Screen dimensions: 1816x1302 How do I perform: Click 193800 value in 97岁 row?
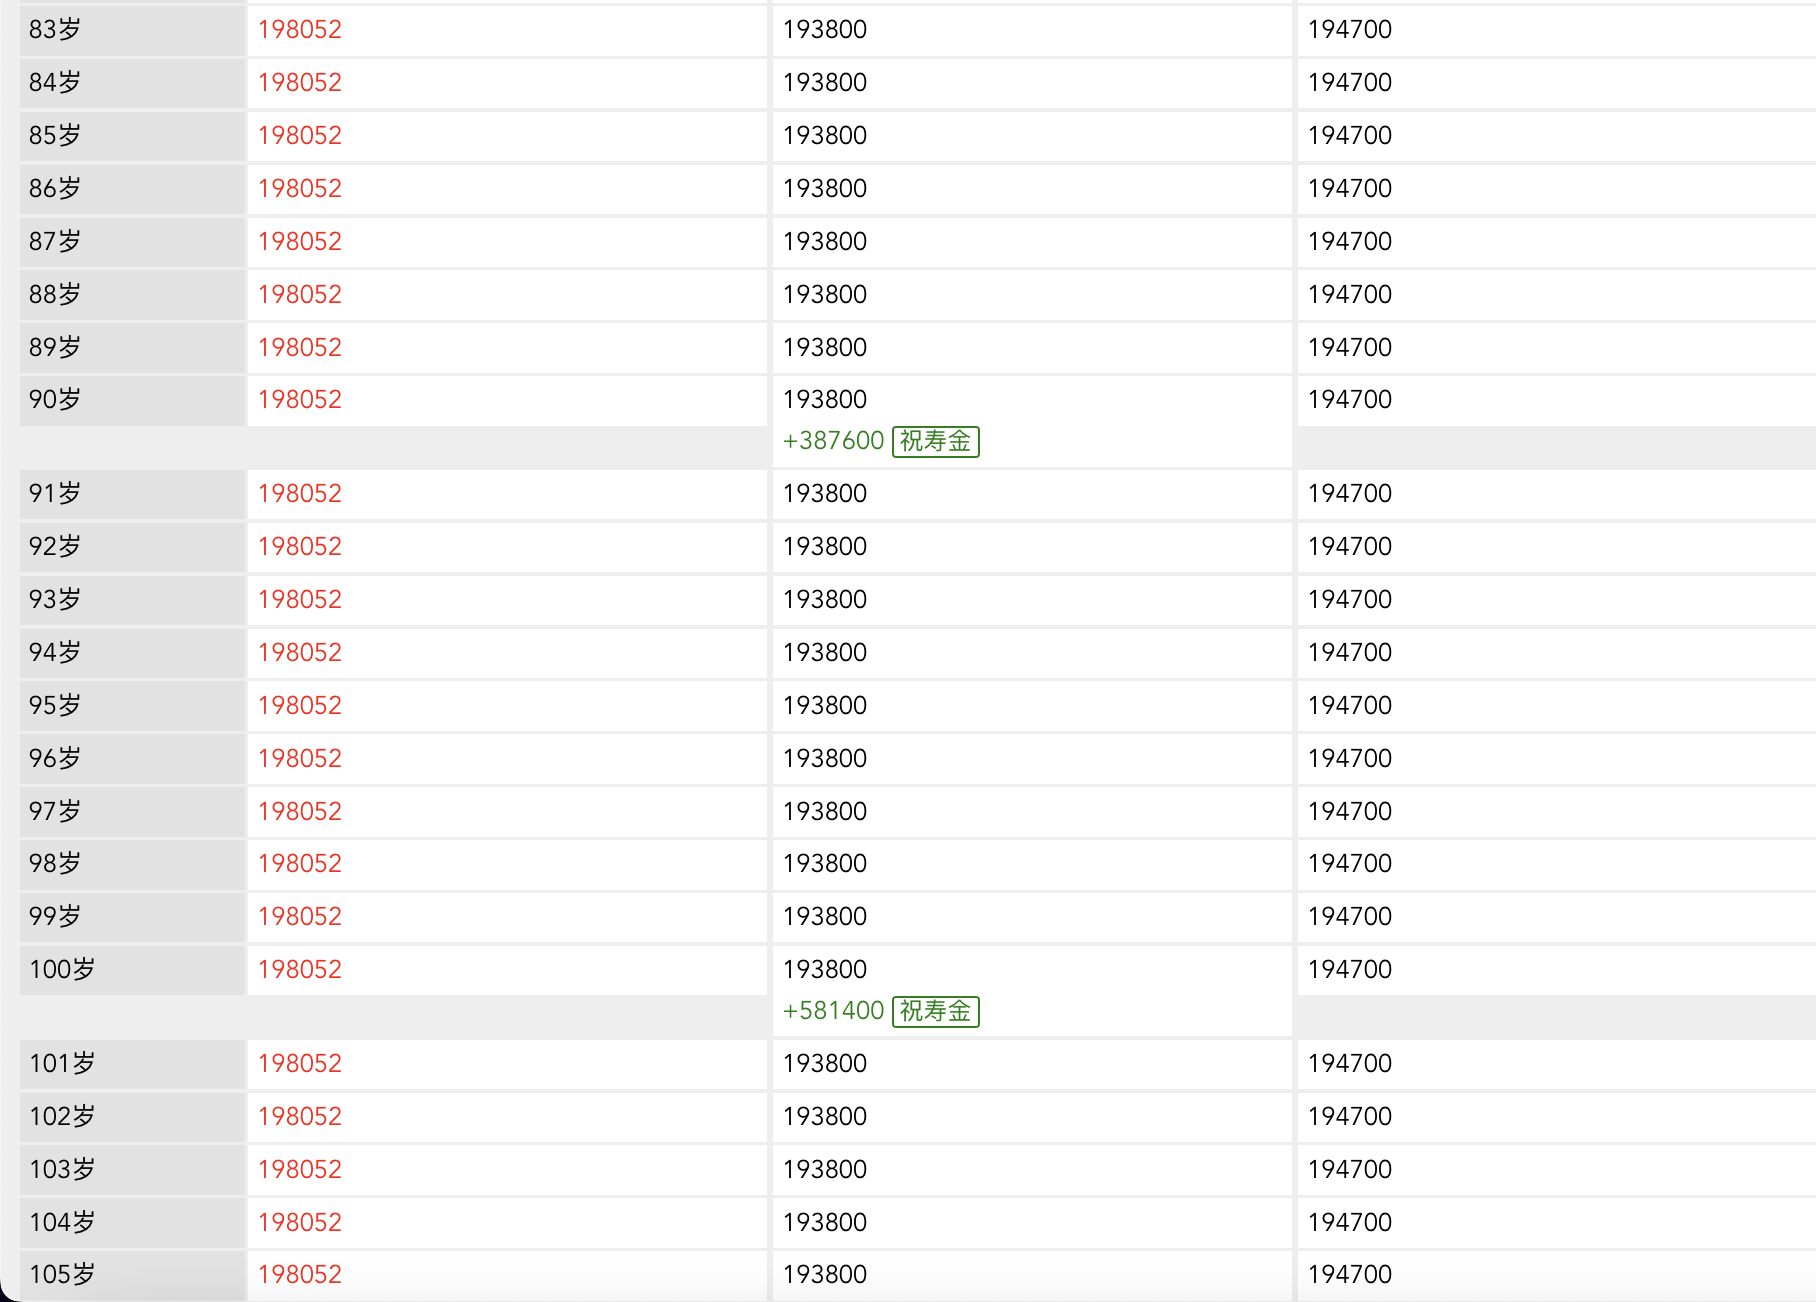click(825, 812)
